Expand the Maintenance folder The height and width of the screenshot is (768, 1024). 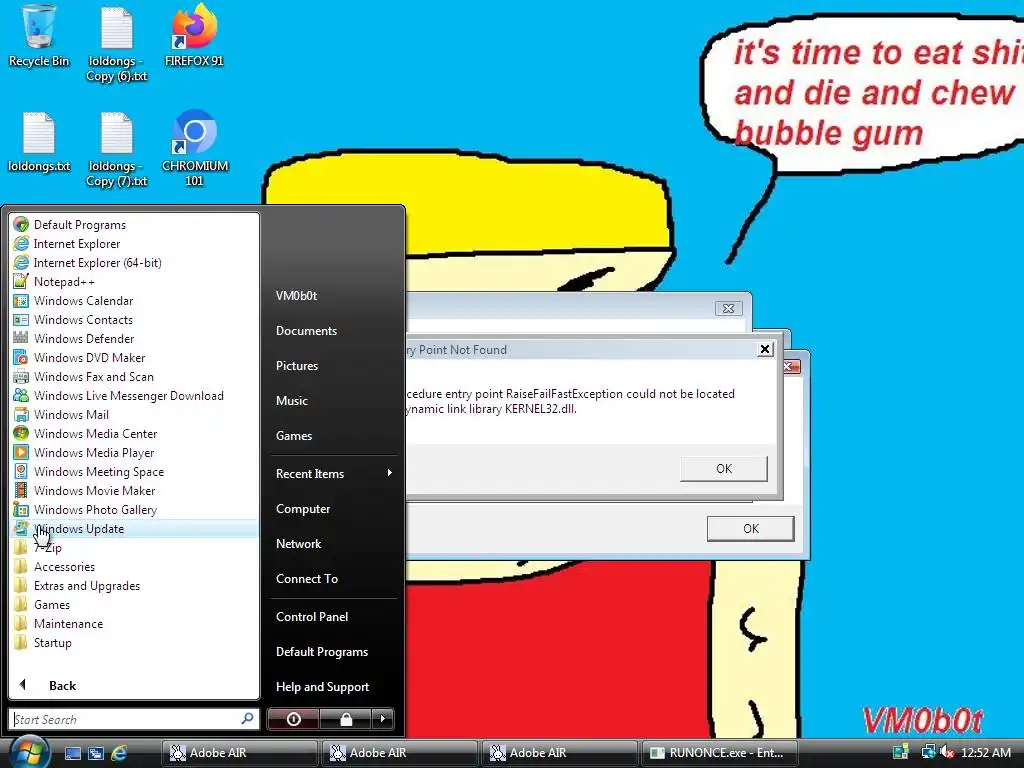[x=134, y=623]
